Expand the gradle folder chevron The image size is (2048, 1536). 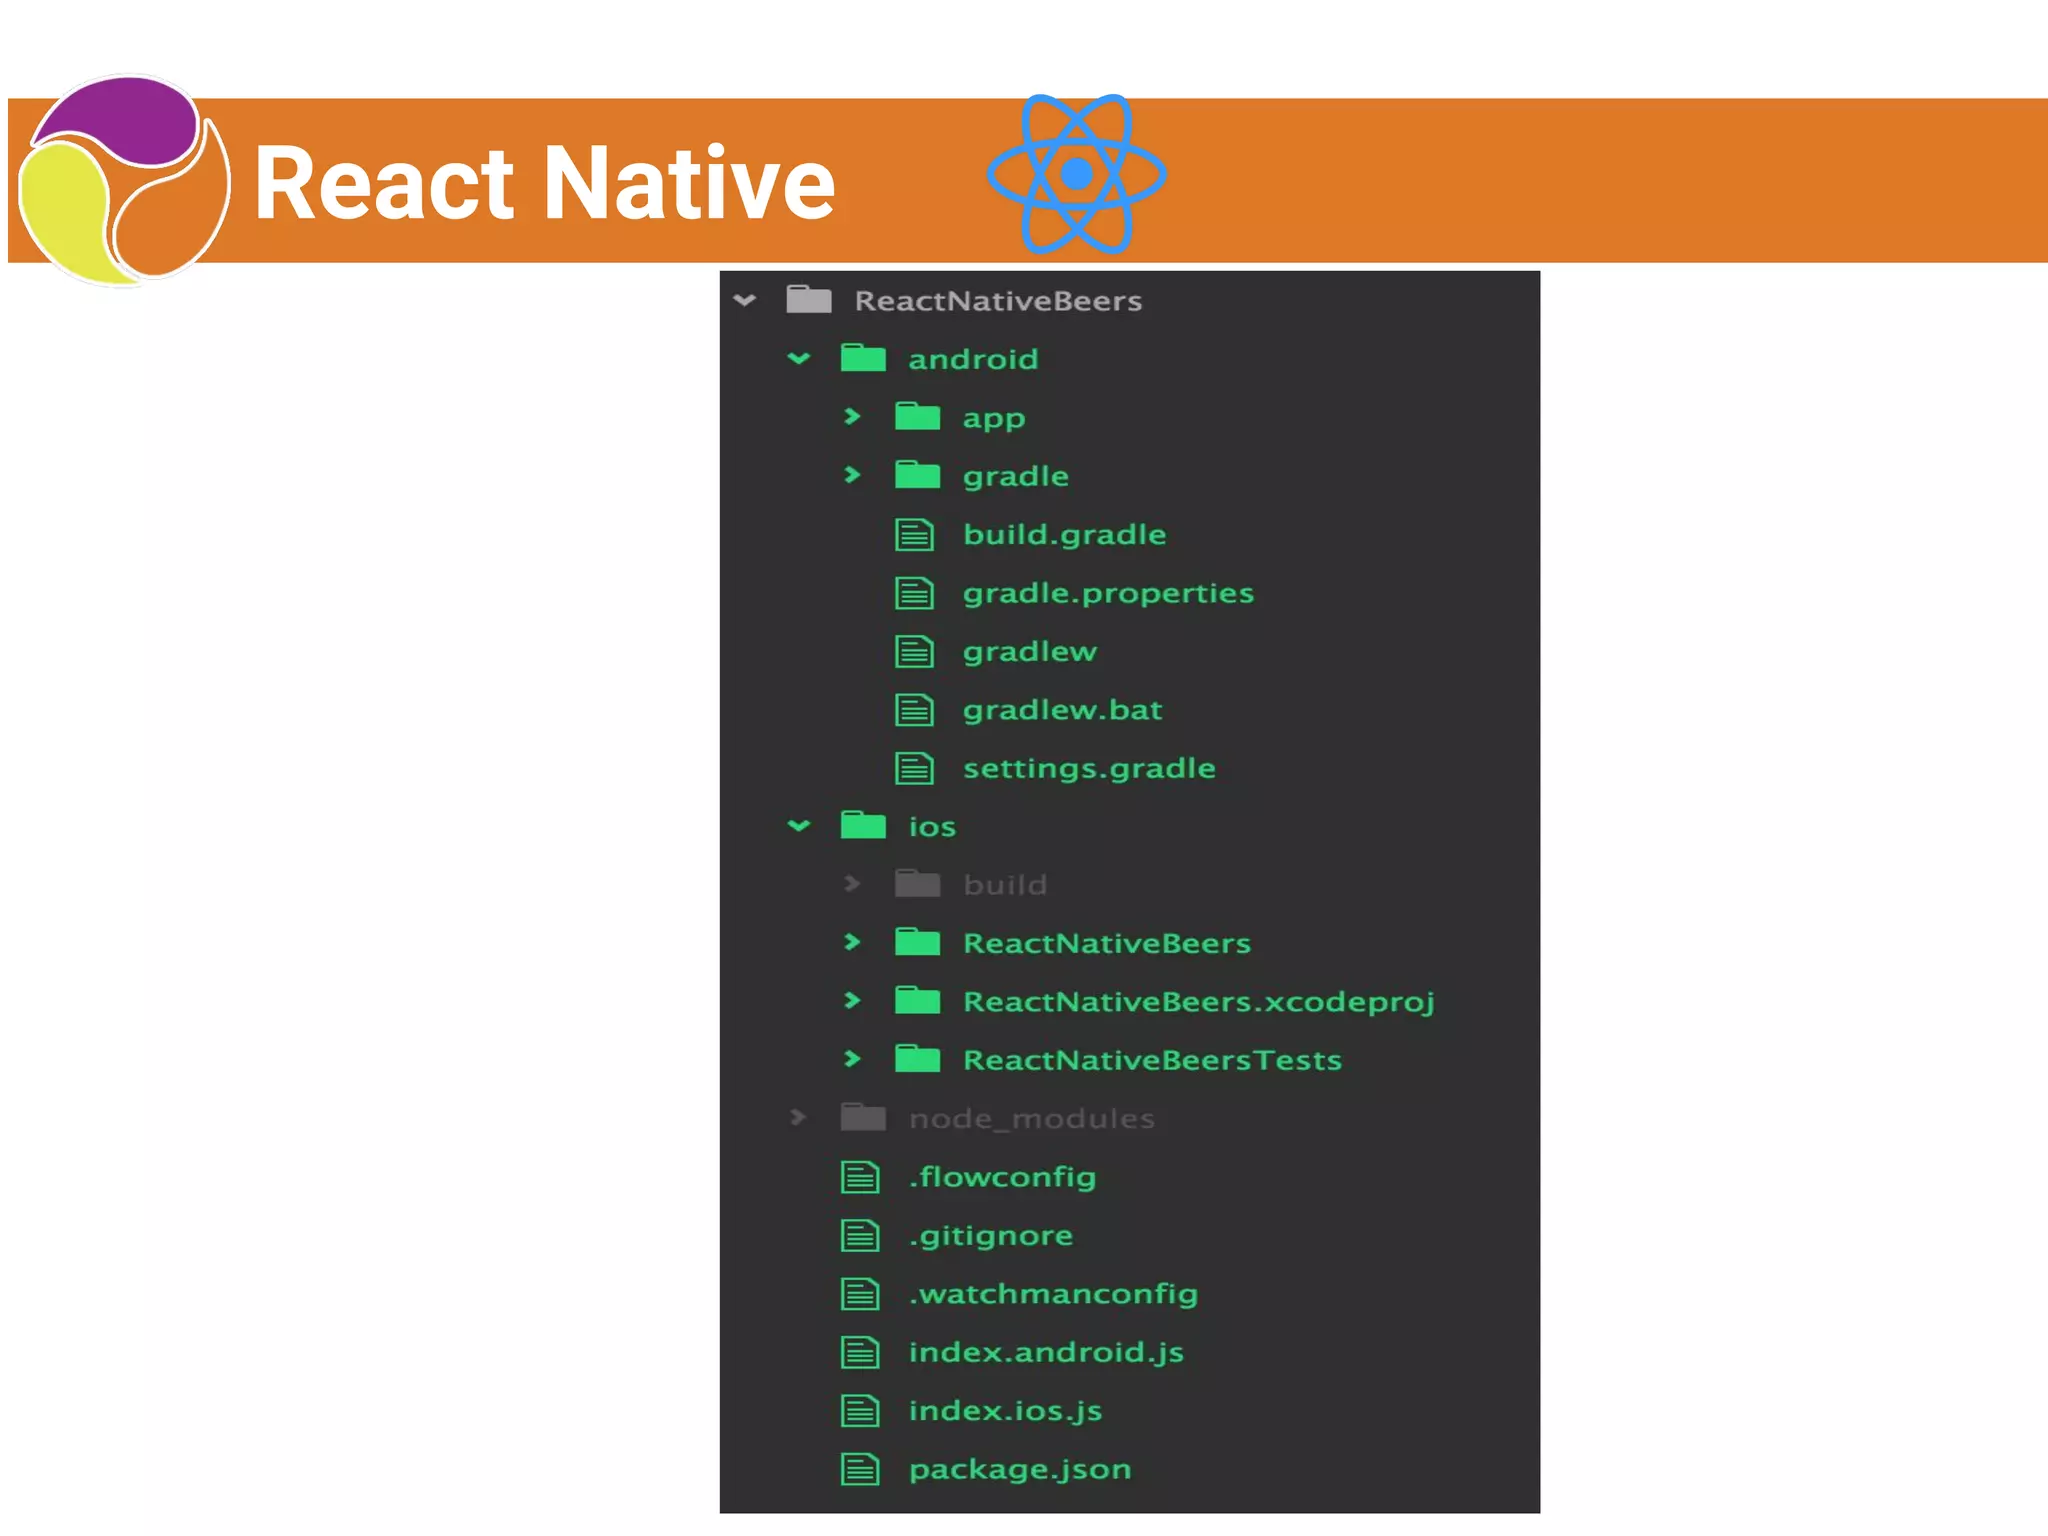pos(853,475)
